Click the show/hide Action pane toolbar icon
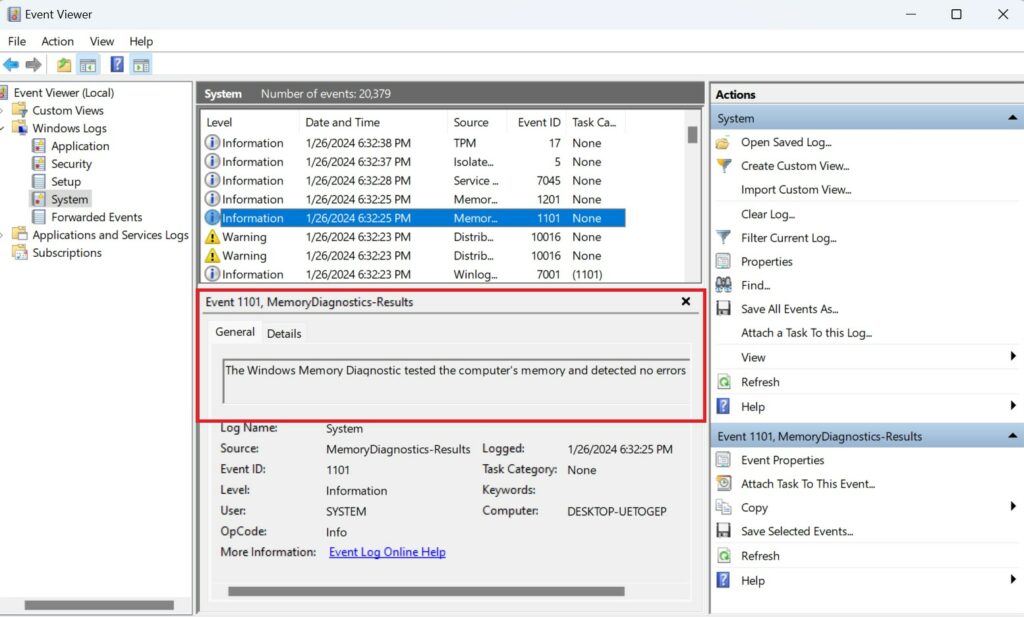 coord(141,64)
